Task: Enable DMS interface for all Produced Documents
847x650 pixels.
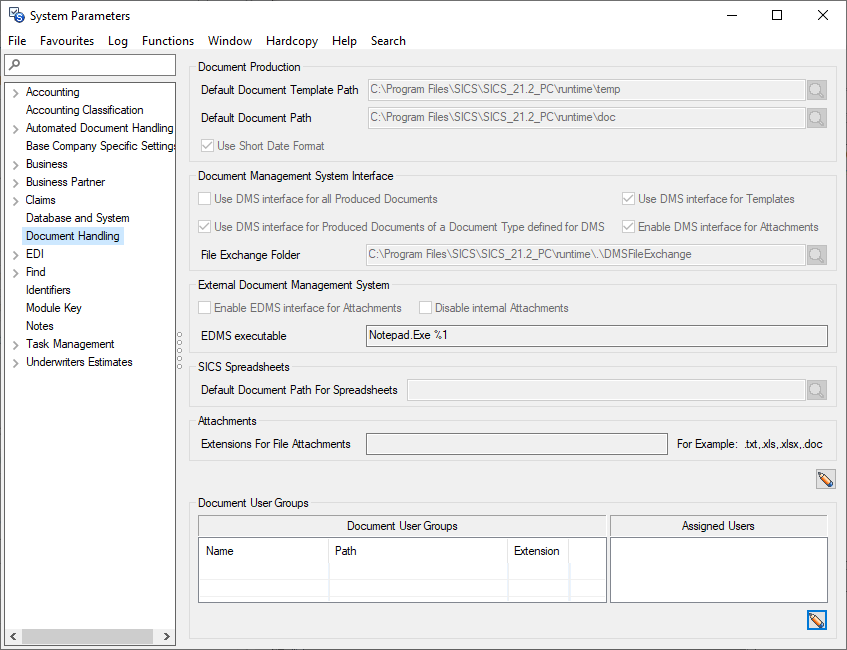Action: [x=206, y=199]
